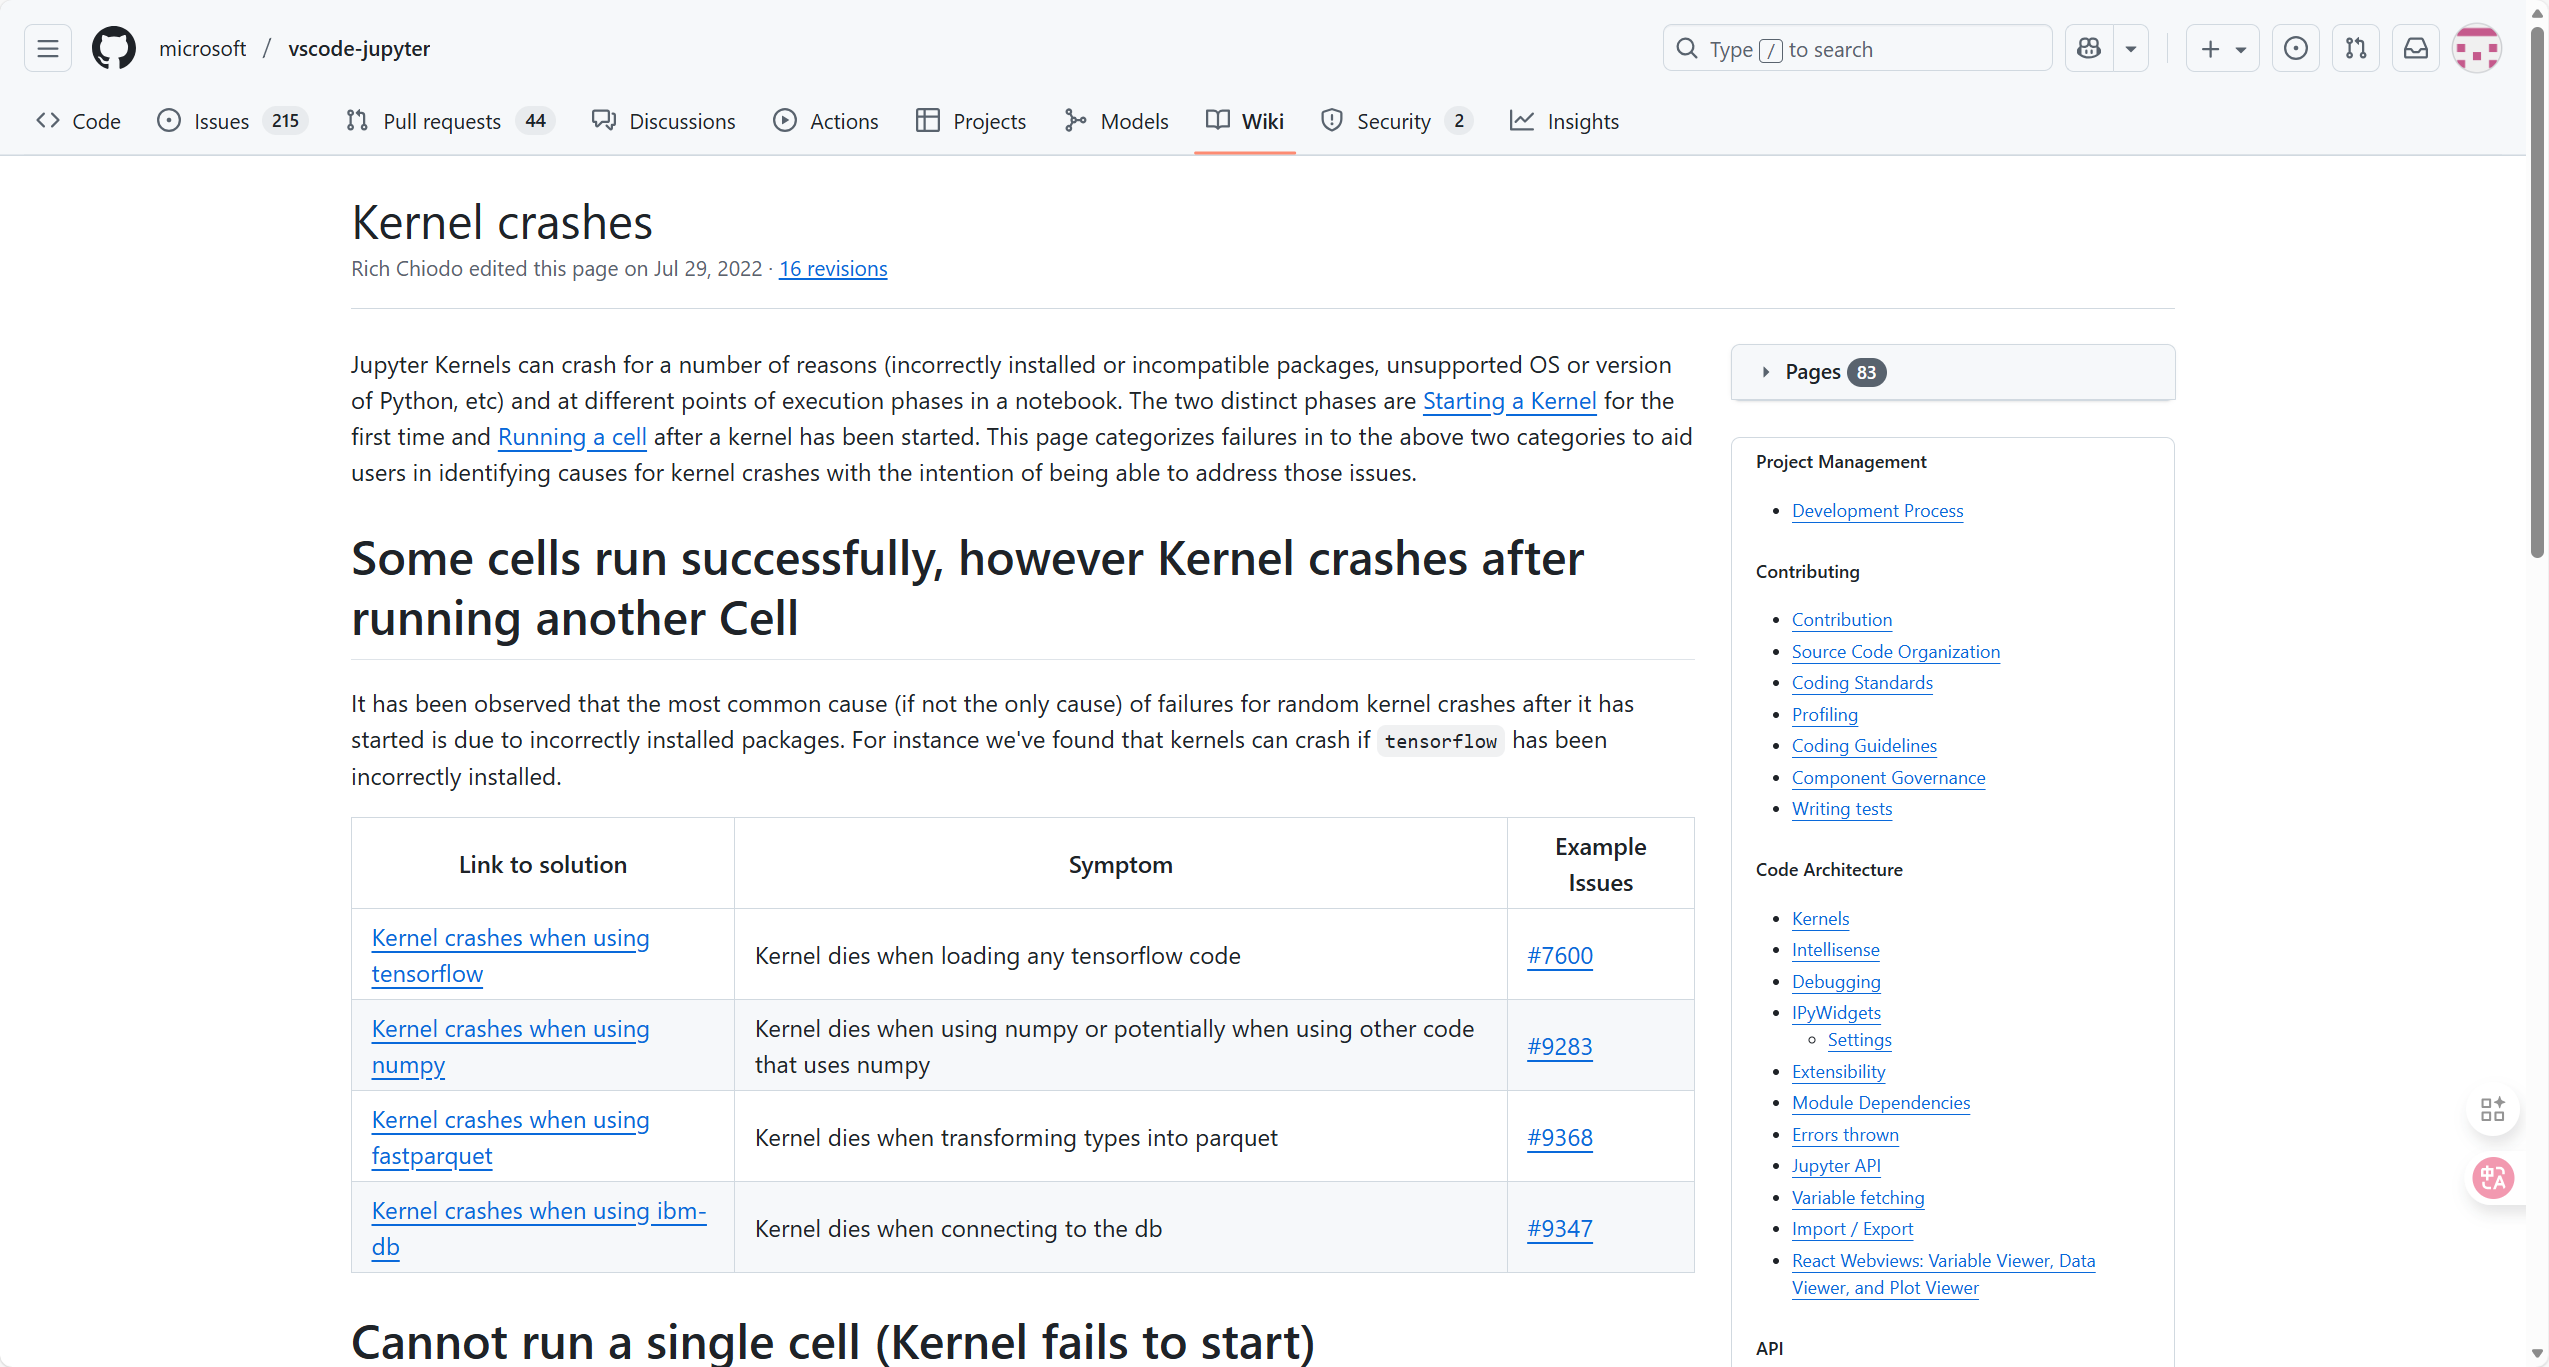This screenshot has width=2549, height=1367.
Task: Click the translate floating icon
Action: 2492,1178
